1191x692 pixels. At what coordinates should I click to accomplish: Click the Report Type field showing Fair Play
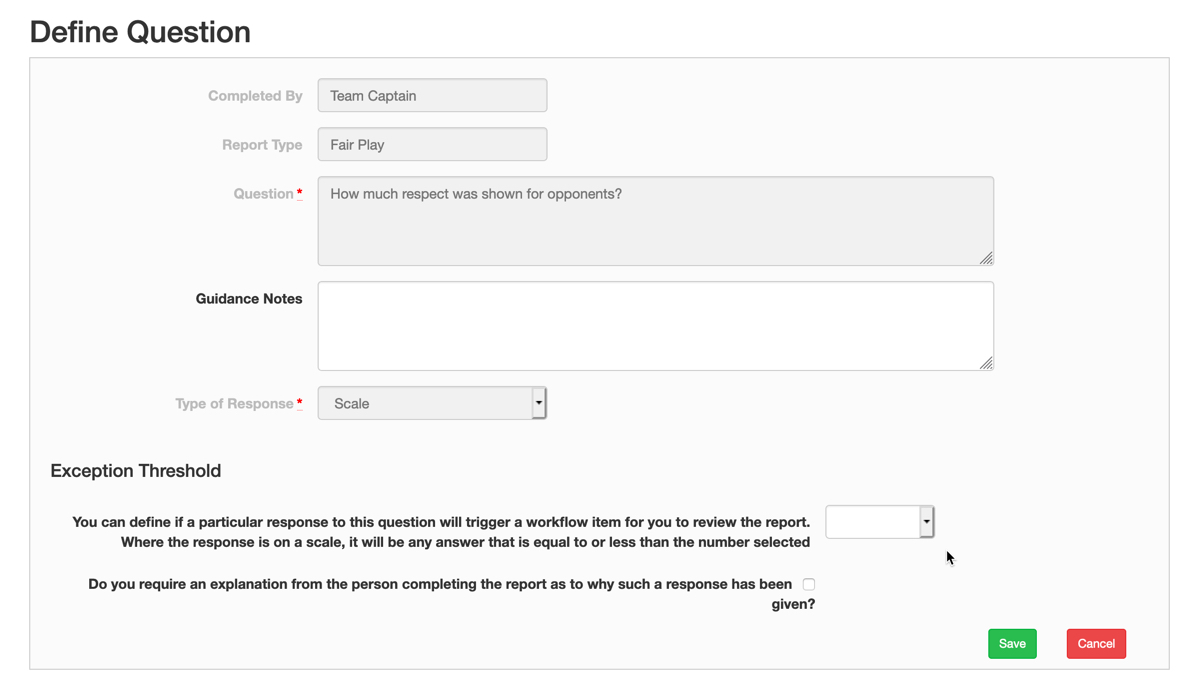pyautogui.click(x=432, y=144)
